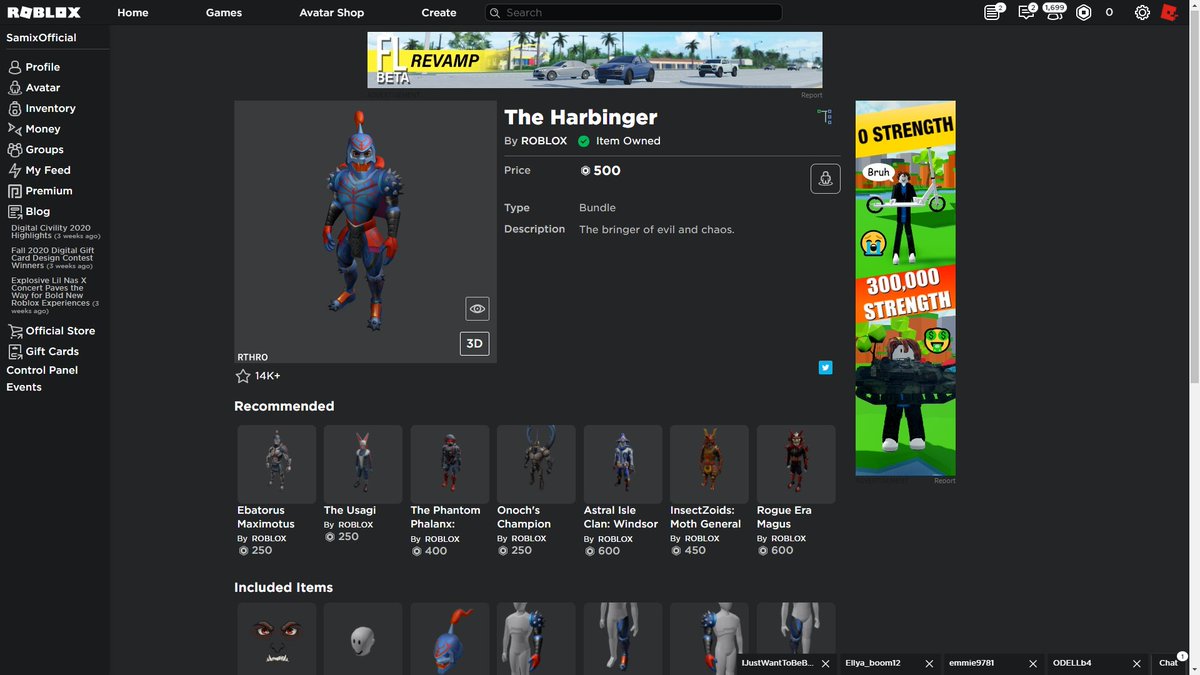
Task: Open Avatar in the sidebar
Action: 35,88
